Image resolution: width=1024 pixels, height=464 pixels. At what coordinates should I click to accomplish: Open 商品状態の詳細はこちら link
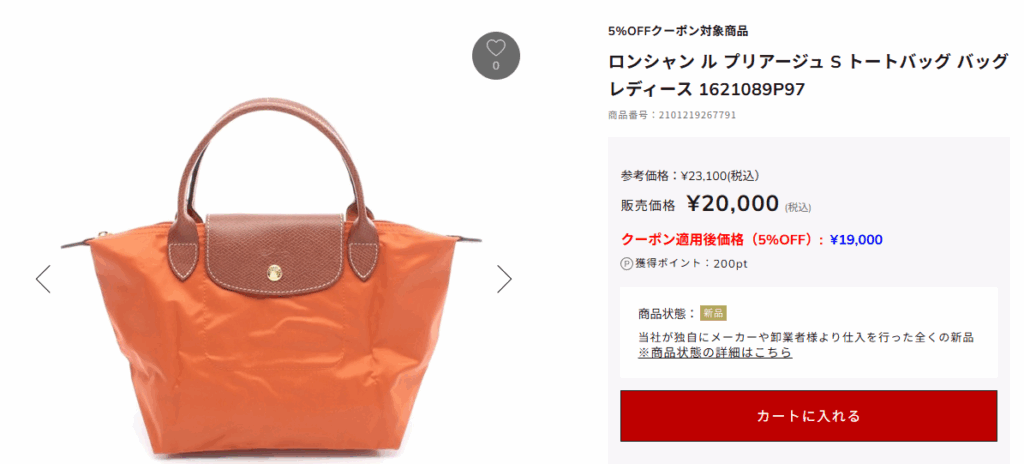pyautogui.click(x=715, y=353)
